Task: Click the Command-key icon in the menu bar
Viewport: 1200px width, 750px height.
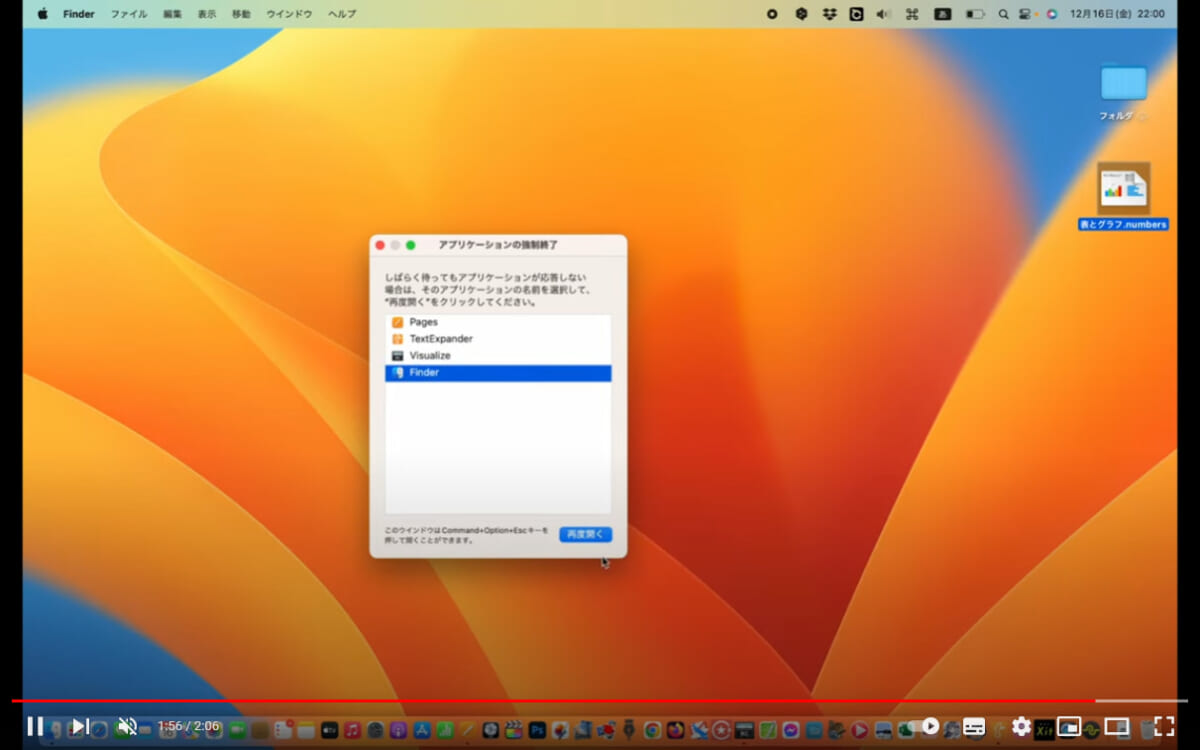Action: pyautogui.click(x=912, y=14)
